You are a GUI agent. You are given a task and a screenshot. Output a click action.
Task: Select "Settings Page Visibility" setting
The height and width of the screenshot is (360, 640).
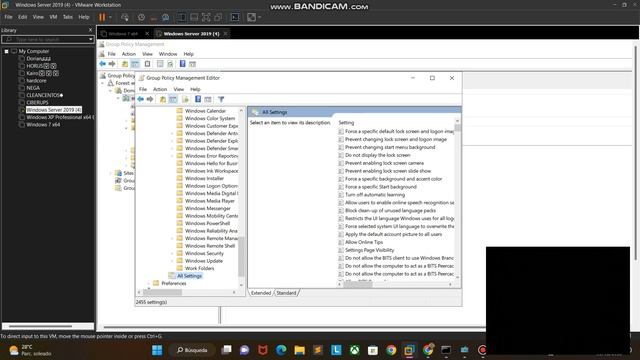[x=369, y=250]
